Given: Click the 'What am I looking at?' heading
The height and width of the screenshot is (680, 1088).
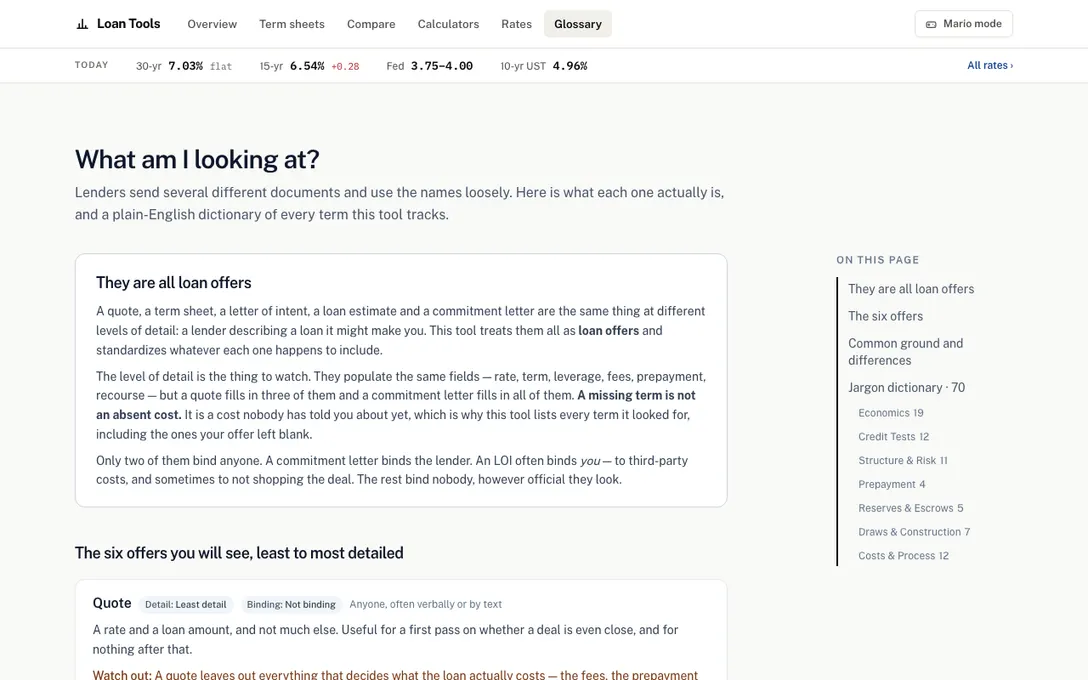Looking at the screenshot, I should point(197,160).
